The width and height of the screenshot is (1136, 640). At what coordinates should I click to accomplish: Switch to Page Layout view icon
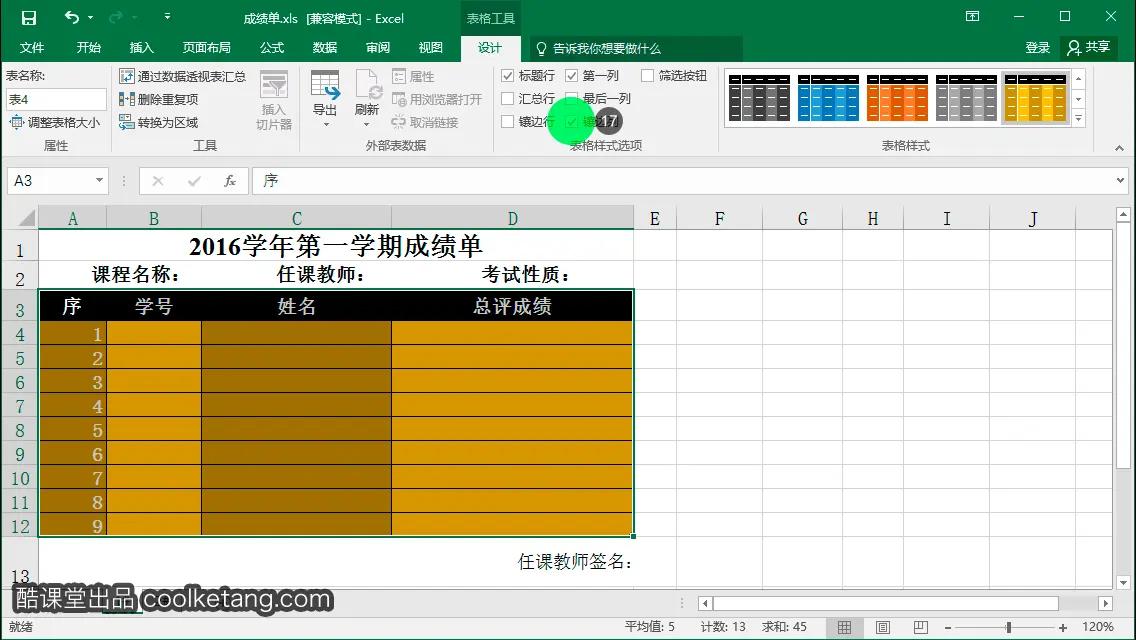882,627
